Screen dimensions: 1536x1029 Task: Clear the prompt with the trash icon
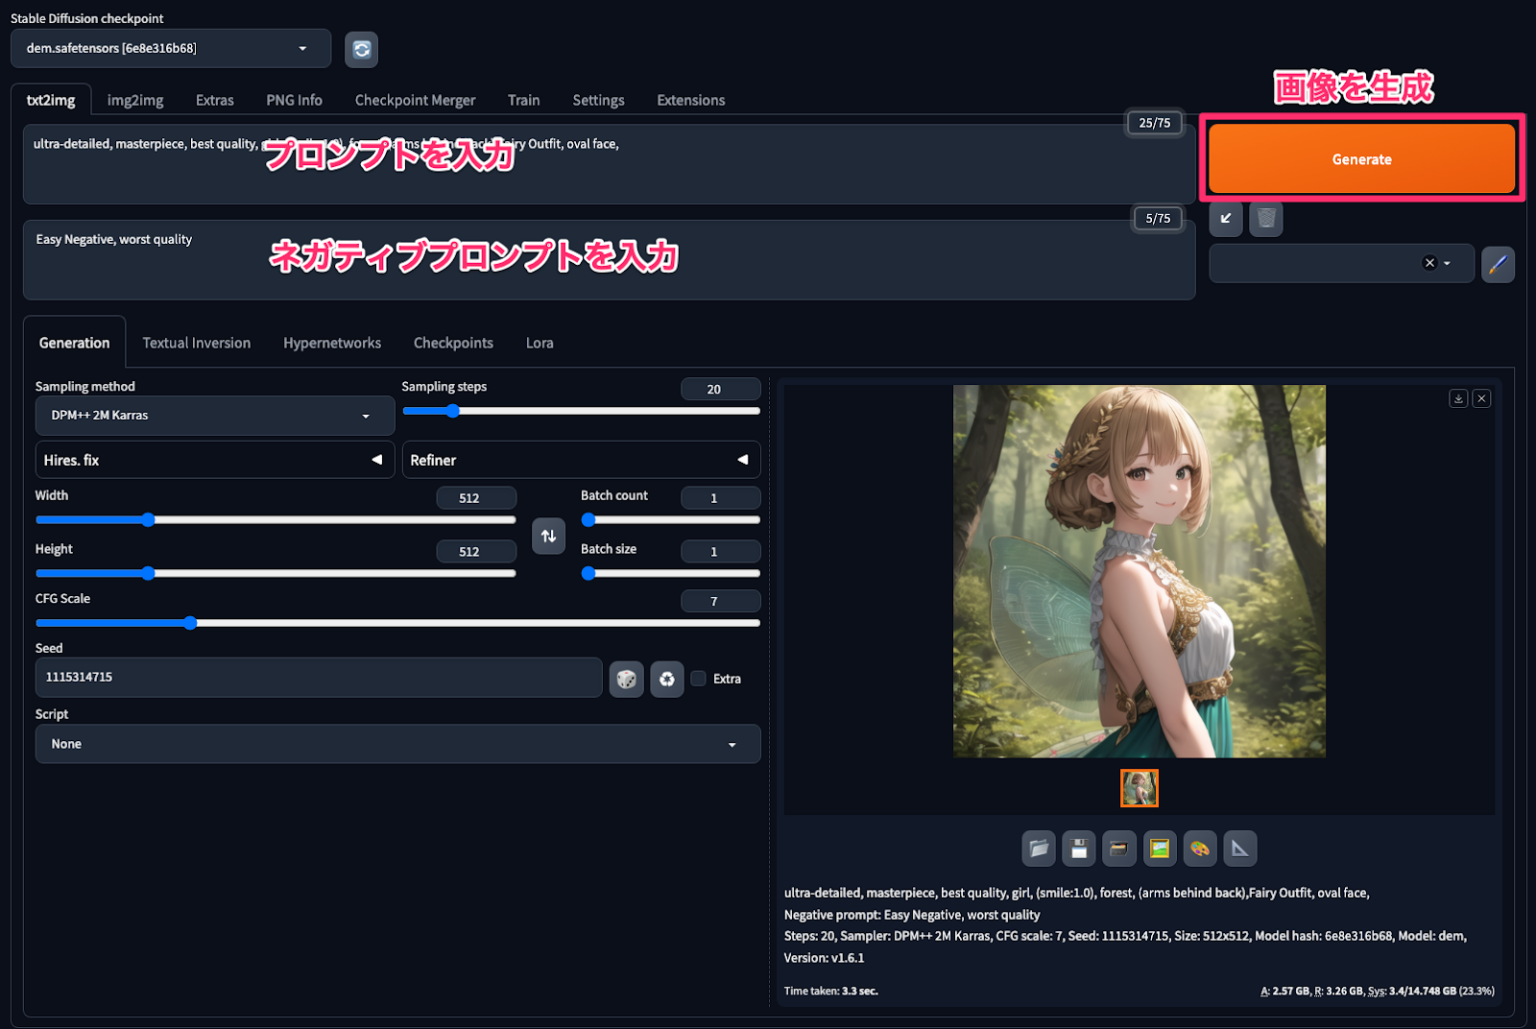point(1266,218)
